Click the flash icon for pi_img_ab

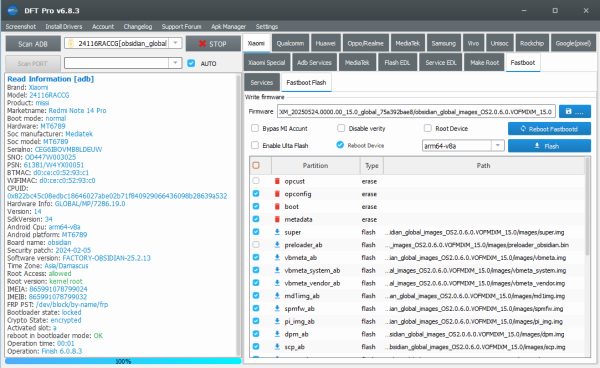pos(277,321)
